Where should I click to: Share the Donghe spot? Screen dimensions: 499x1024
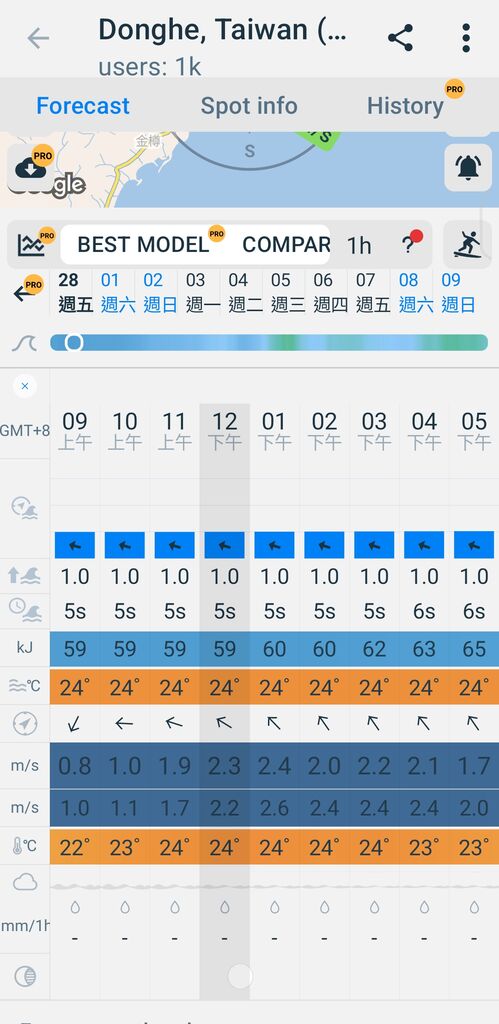(400, 38)
